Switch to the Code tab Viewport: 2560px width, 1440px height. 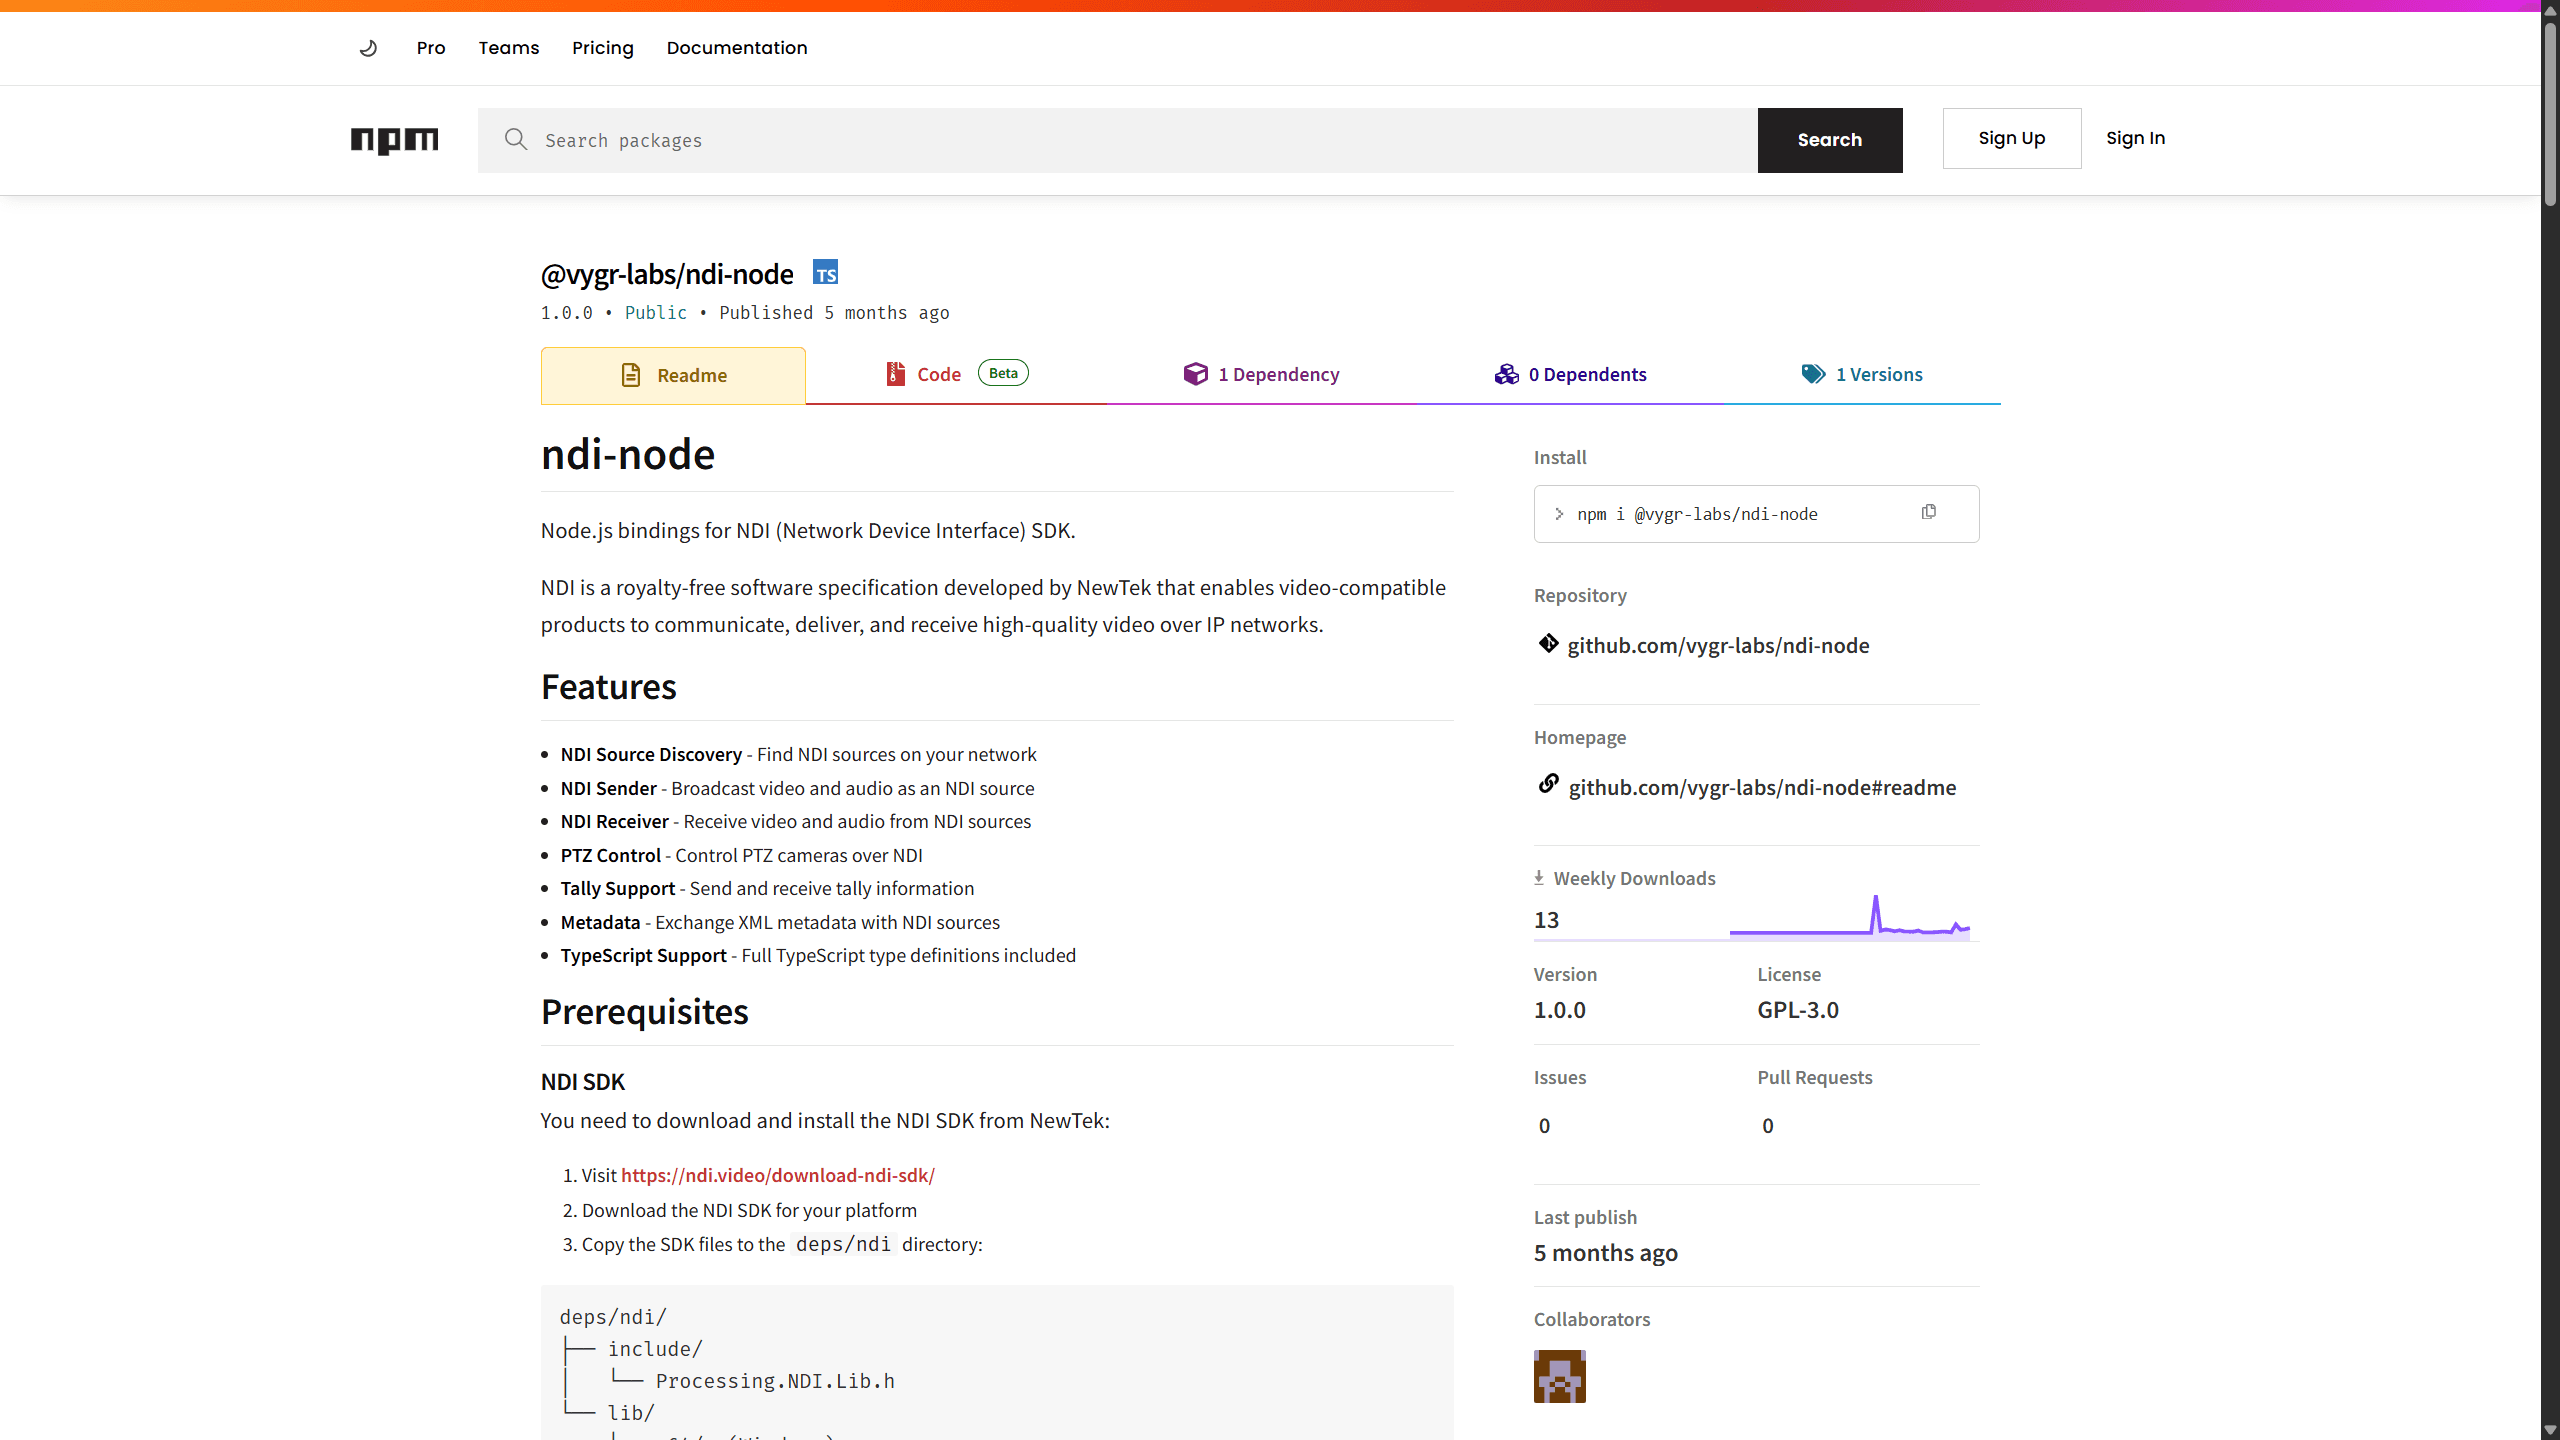click(x=957, y=374)
